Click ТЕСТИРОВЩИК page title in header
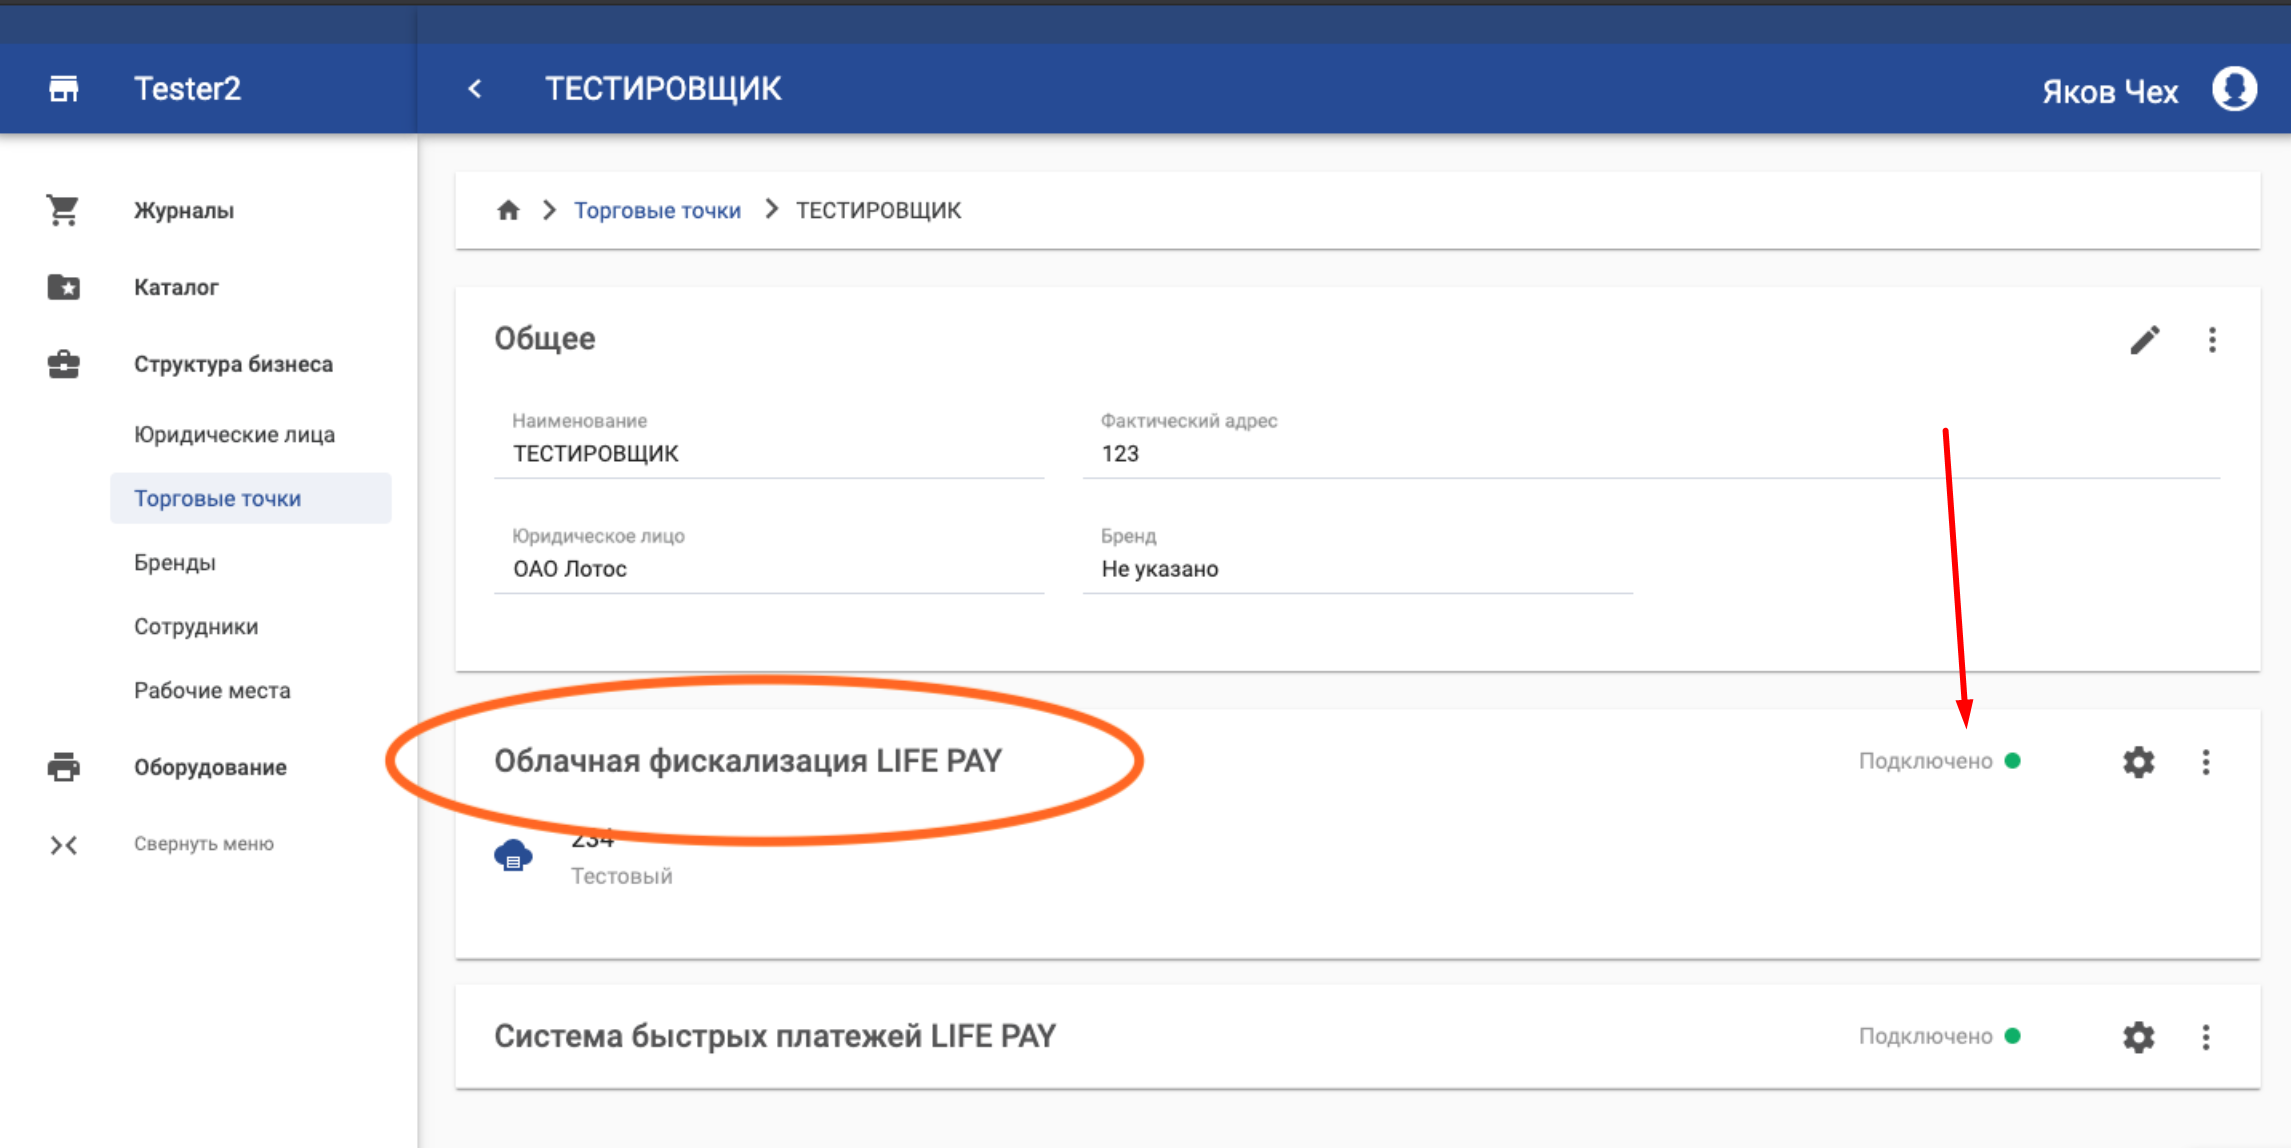 tap(663, 89)
